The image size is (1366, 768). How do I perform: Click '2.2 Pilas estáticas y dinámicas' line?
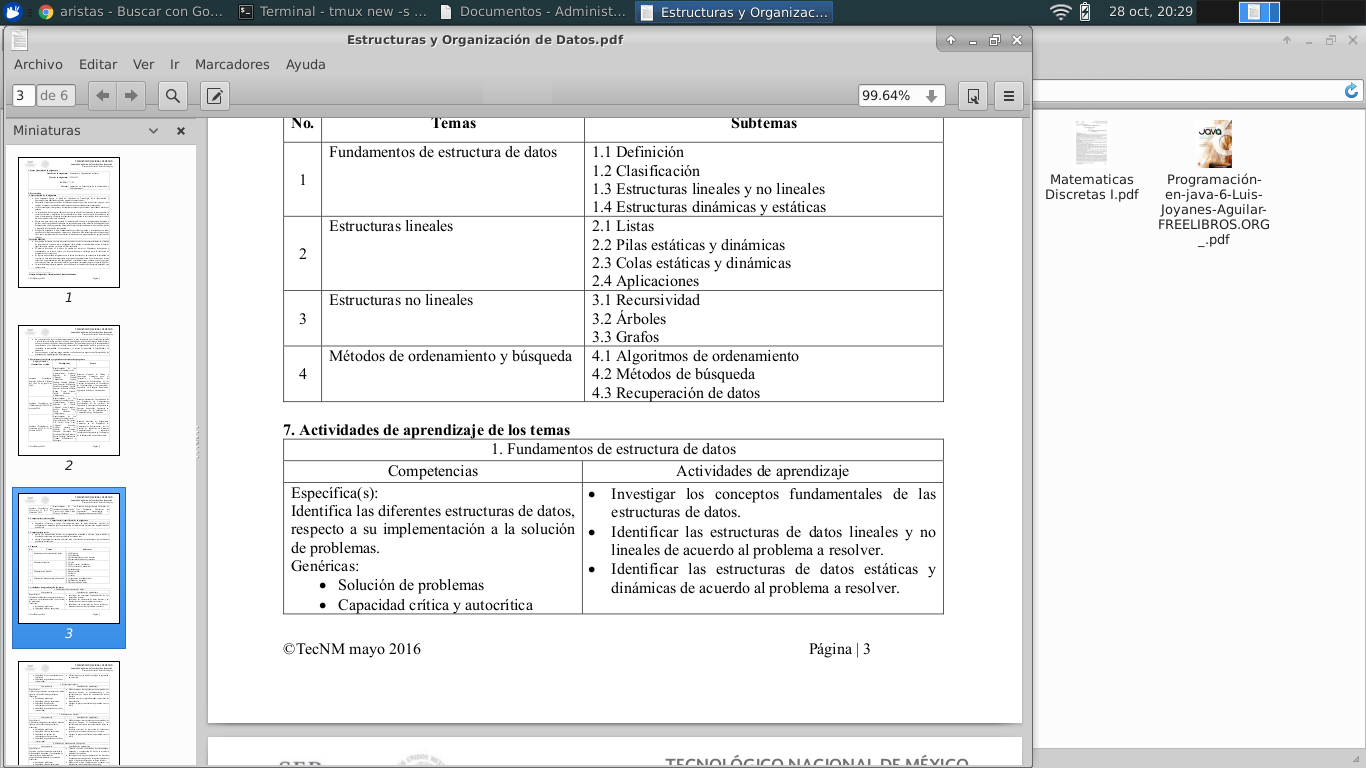(689, 245)
